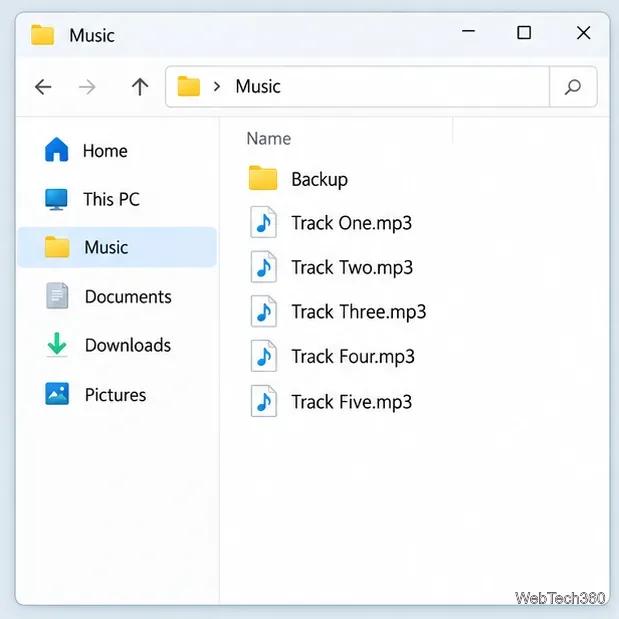
Task: Sort by the Name column header
Action: pyautogui.click(x=268, y=139)
